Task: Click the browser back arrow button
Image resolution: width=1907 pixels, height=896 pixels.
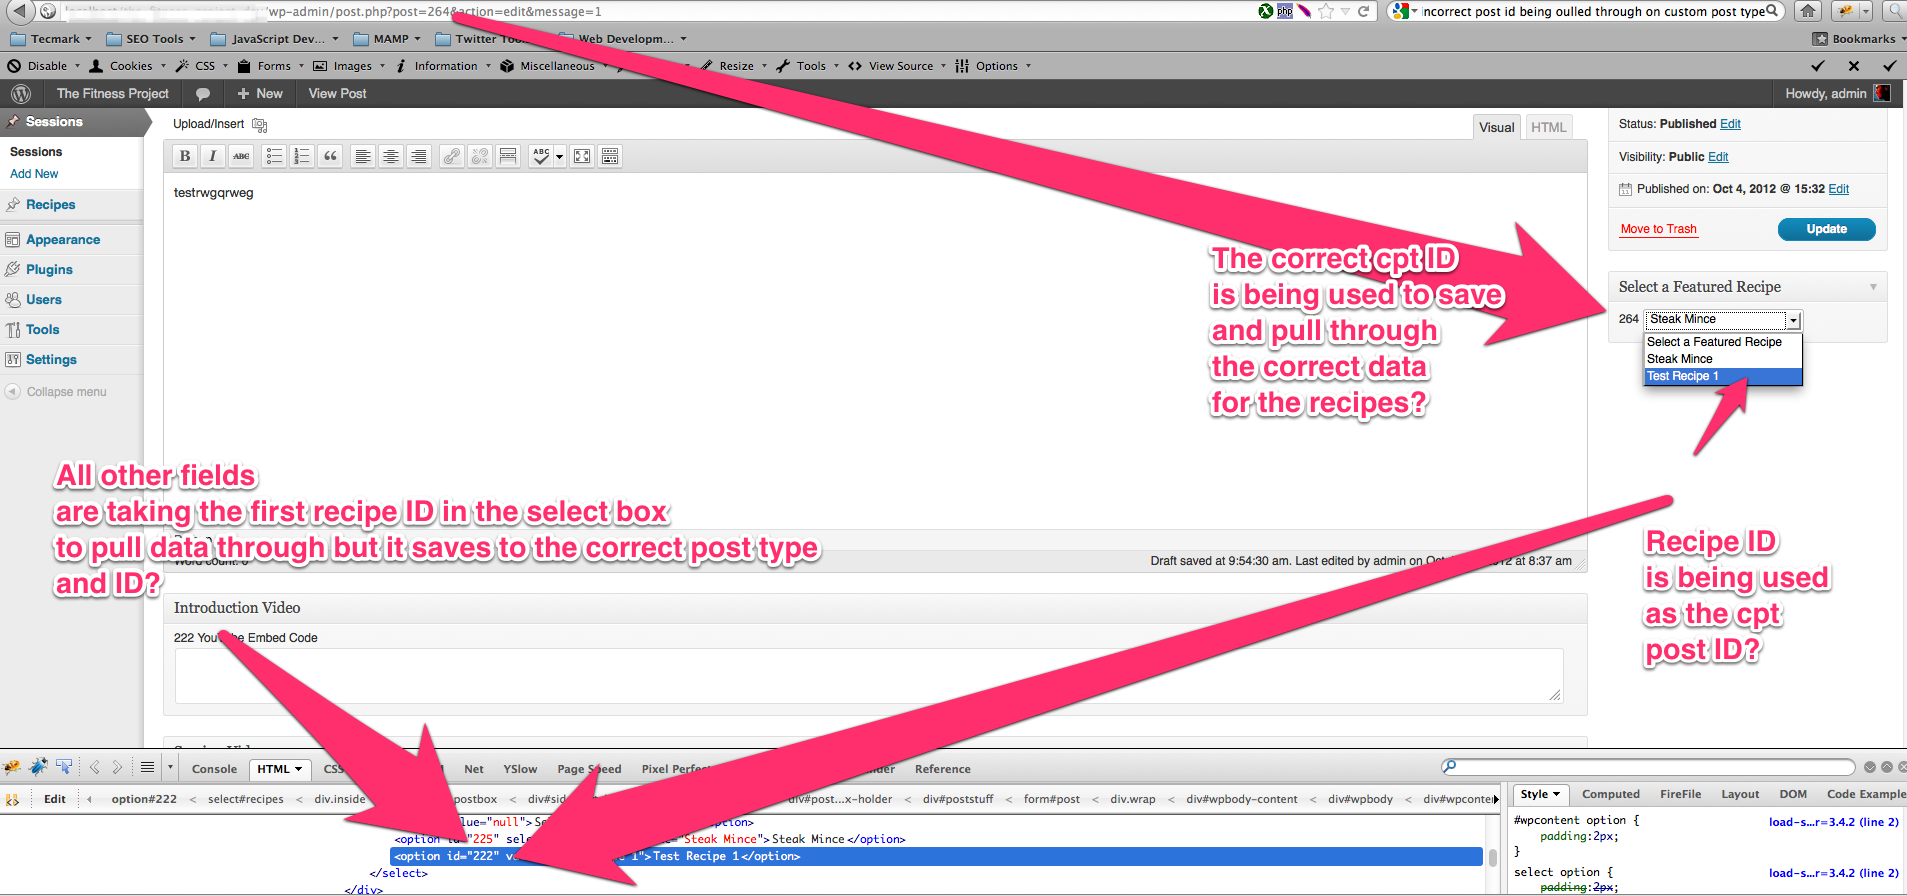Action: (19, 12)
